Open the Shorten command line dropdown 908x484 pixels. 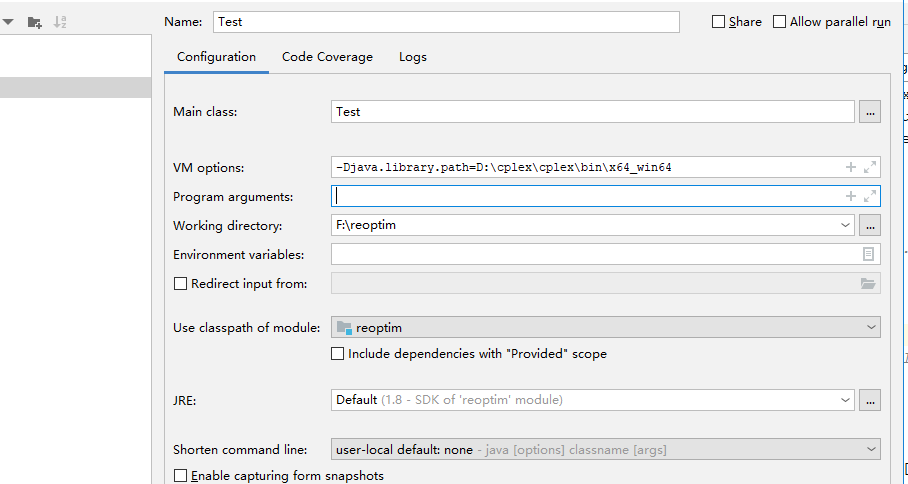[870, 450]
